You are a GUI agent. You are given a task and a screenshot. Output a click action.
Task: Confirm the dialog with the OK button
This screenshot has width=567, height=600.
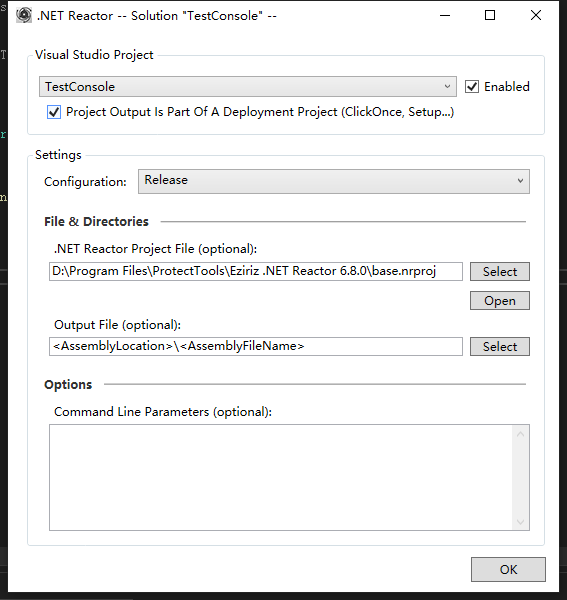pos(508,569)
